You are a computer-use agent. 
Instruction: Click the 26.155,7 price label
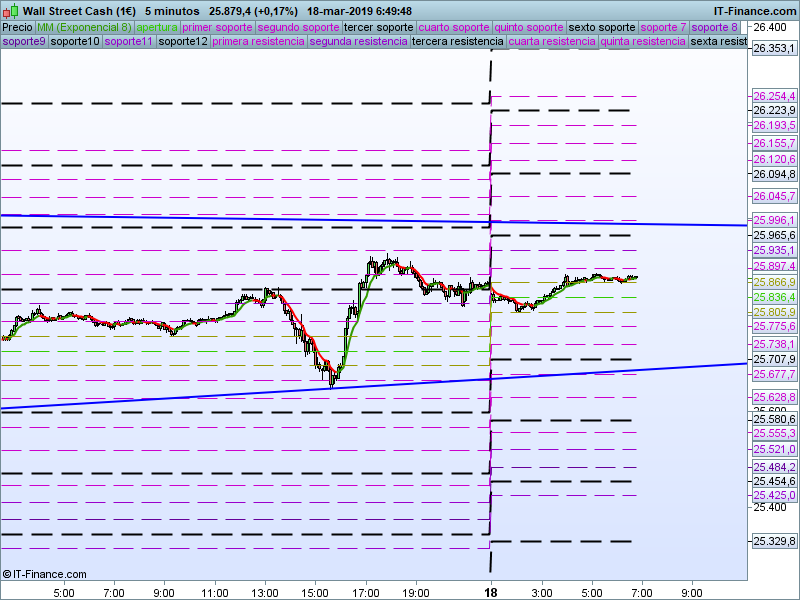pyautogui.click(x=774, y=143)
